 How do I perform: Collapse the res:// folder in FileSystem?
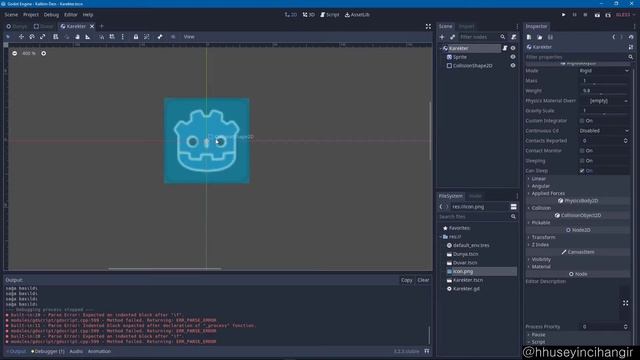click(441, 237)
